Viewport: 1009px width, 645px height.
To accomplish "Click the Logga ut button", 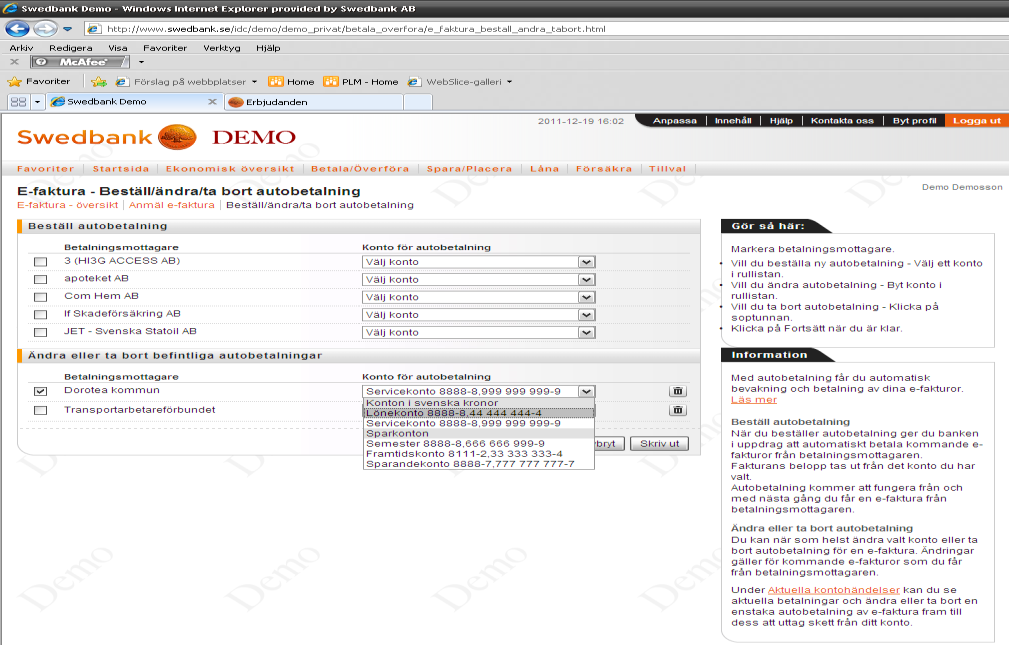I will pyautogui.click(x=977, y=120).
